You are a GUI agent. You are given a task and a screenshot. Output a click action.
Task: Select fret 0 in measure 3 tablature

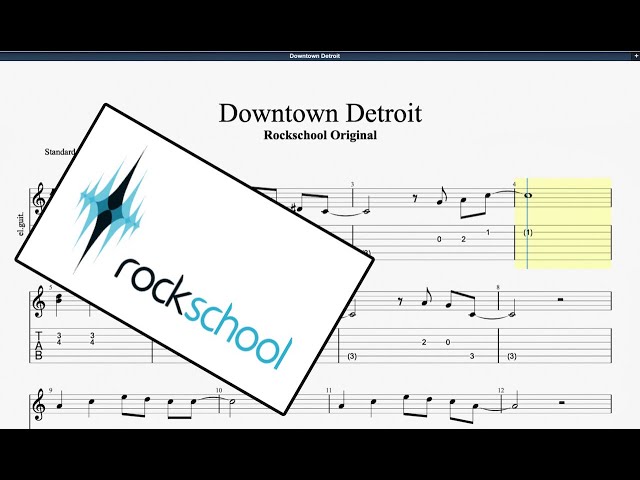click(x=439, y=239)
